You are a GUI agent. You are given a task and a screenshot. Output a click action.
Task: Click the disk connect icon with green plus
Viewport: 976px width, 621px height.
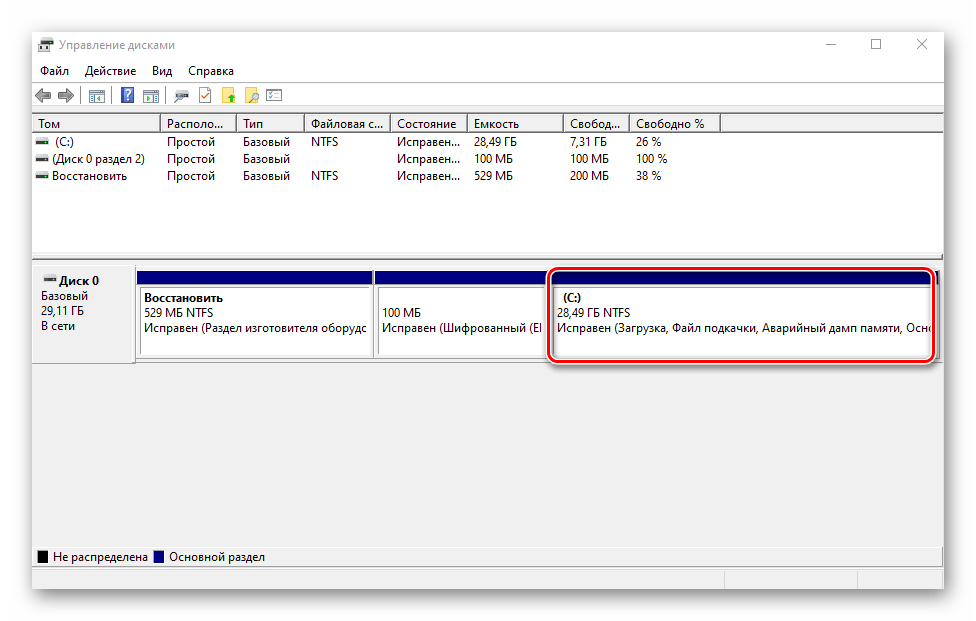tap(181, 96)
